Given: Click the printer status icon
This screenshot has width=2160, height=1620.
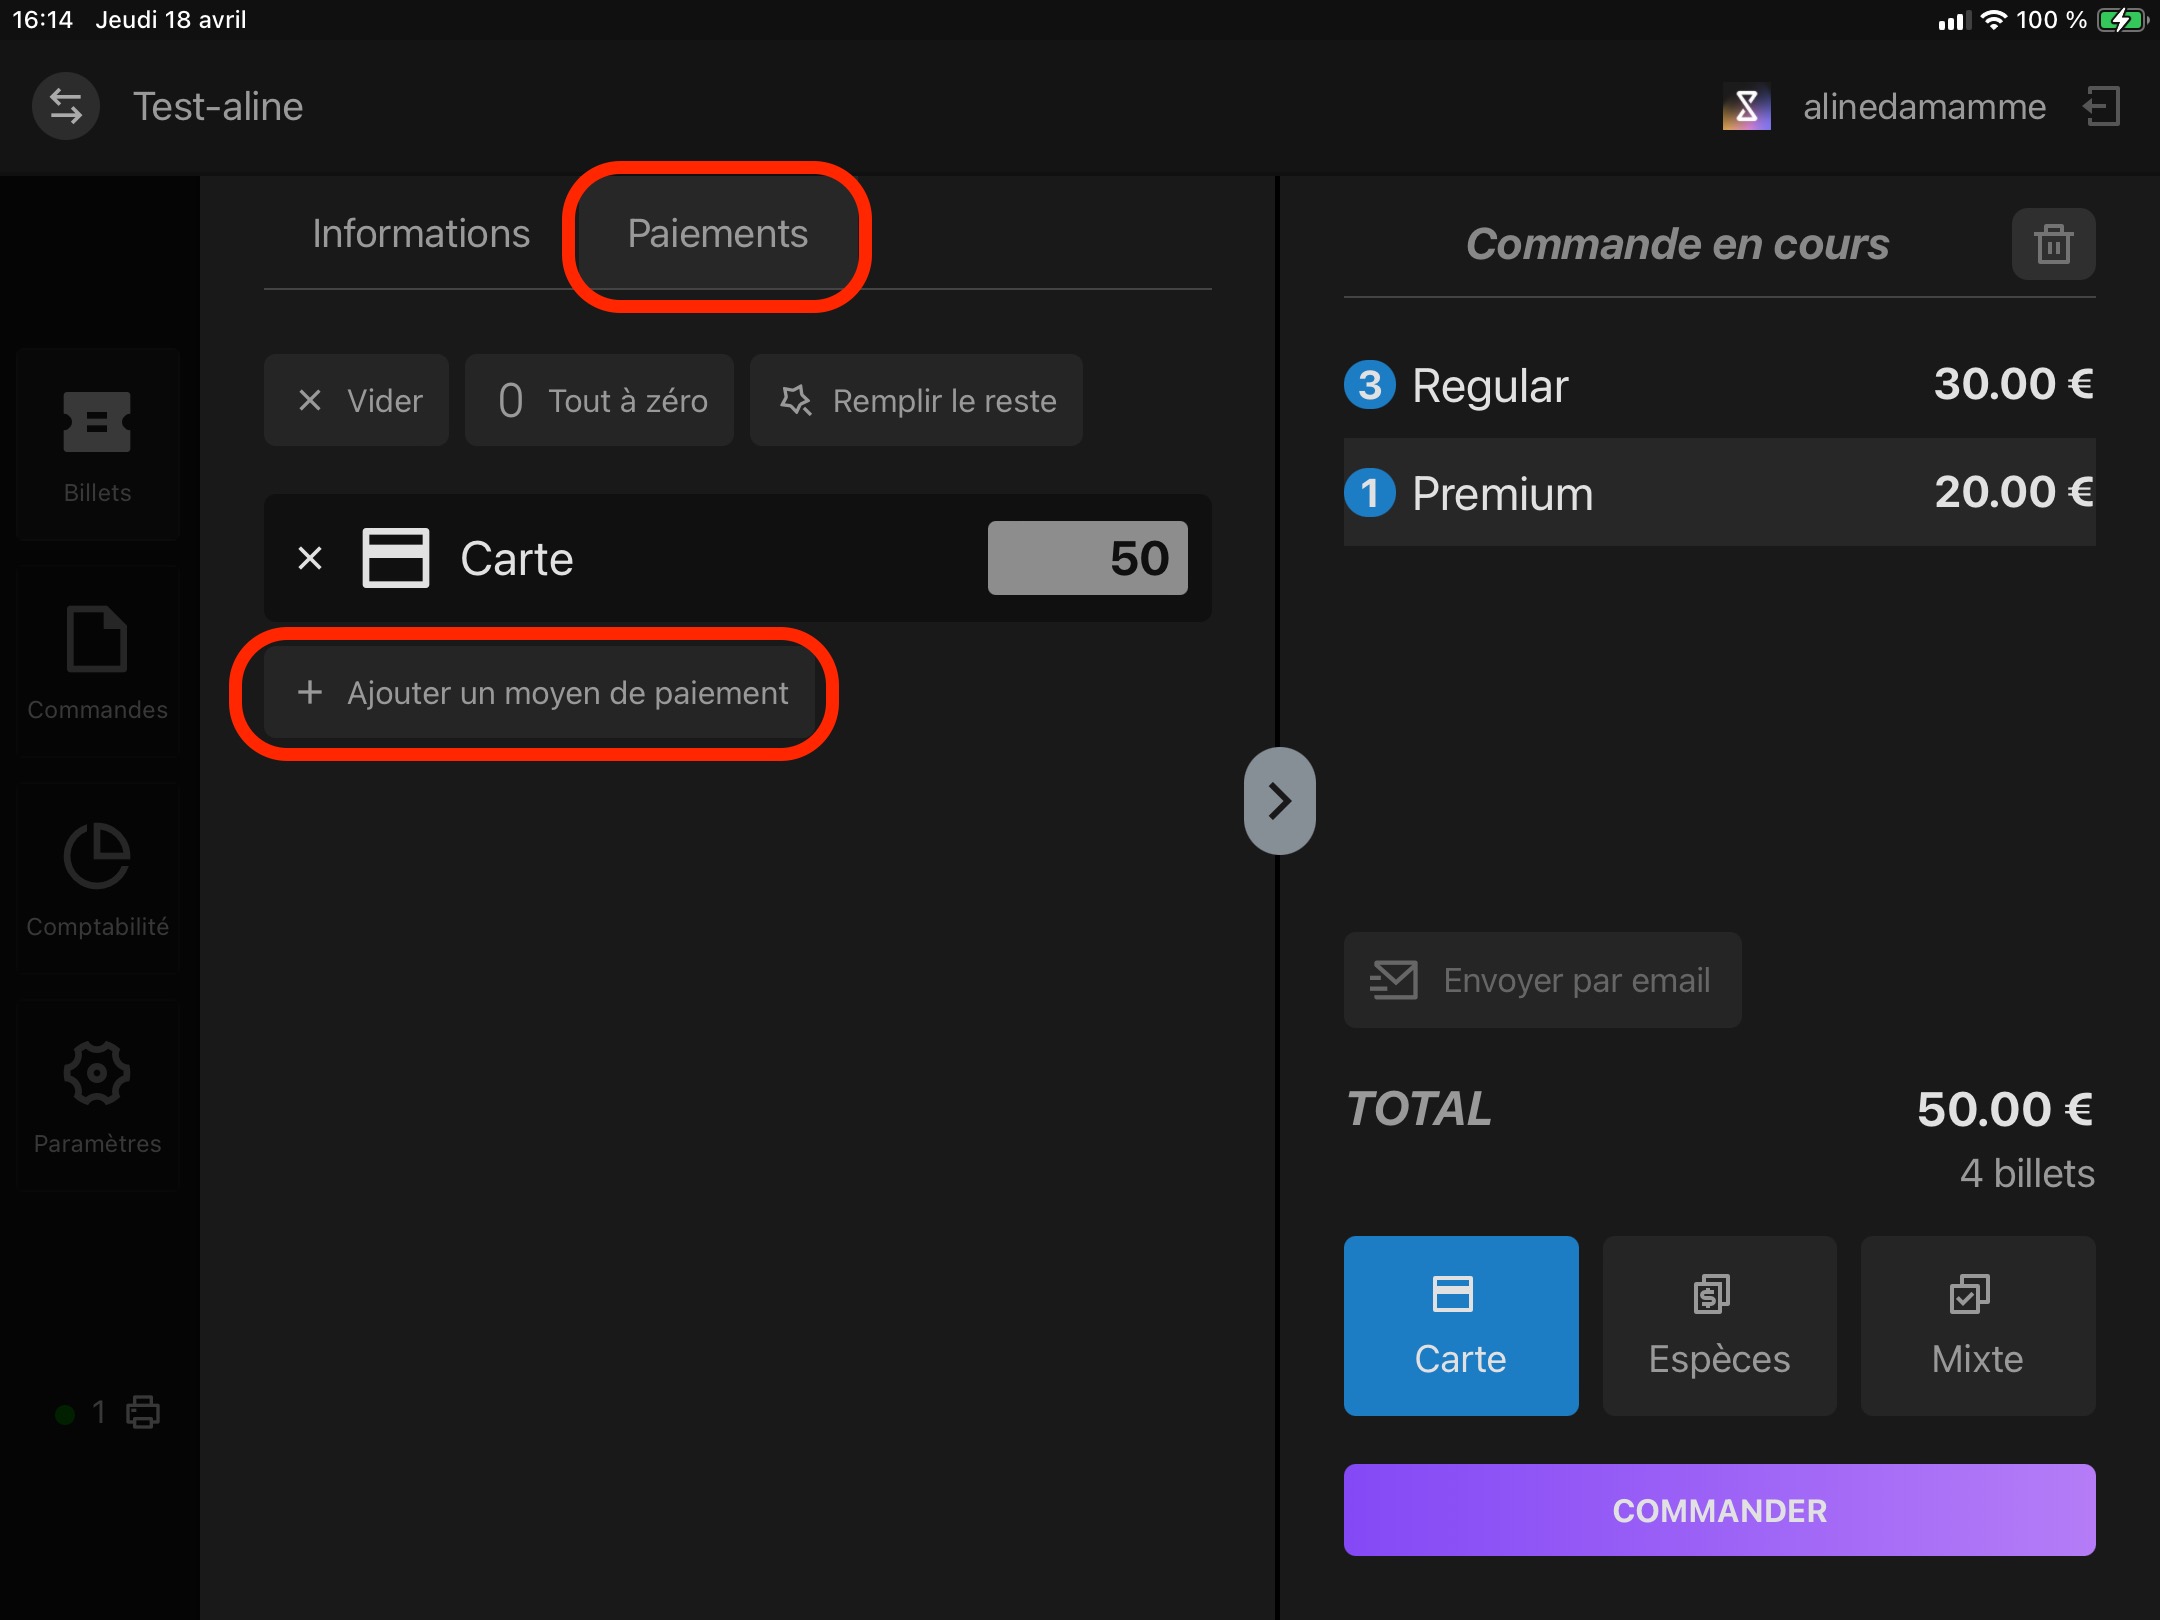Looking at the screenshot, I should [x=142, y=1412].
